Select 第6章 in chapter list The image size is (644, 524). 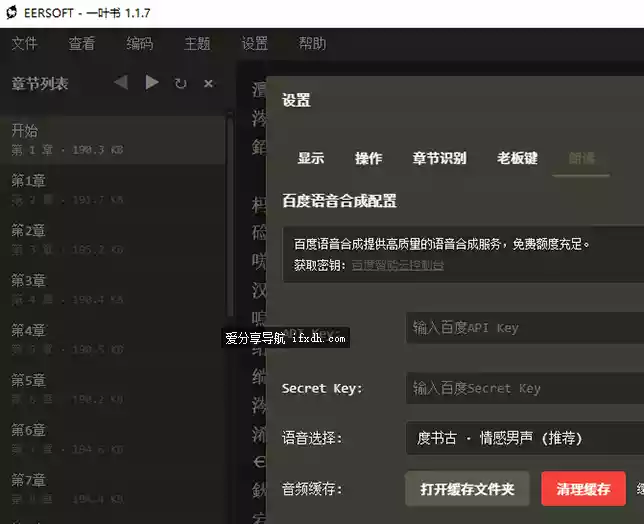point(113,439)
